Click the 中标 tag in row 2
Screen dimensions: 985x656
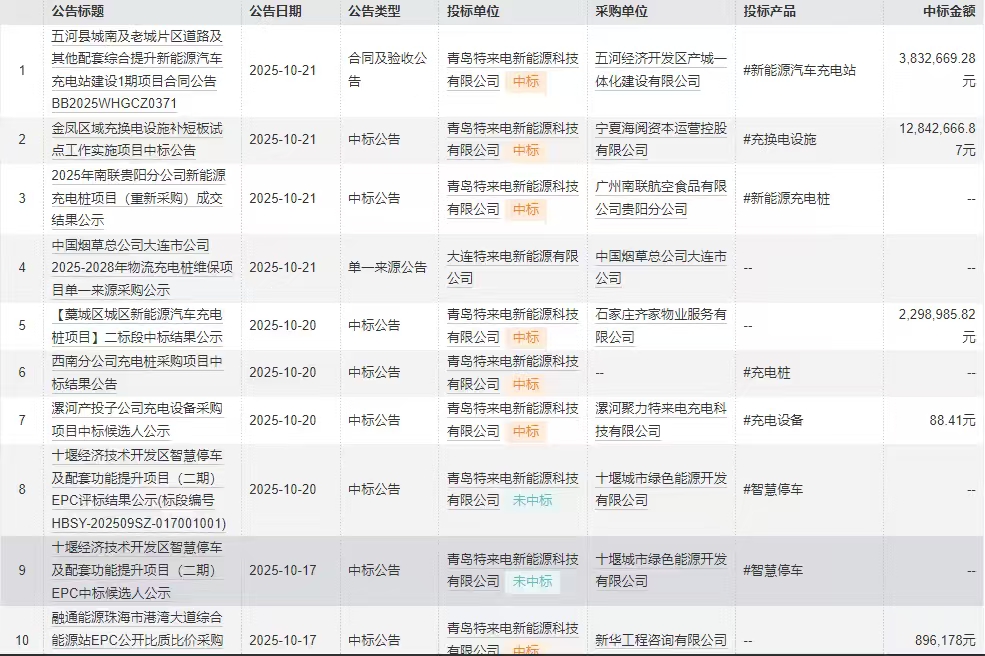[x=526, y=151]
